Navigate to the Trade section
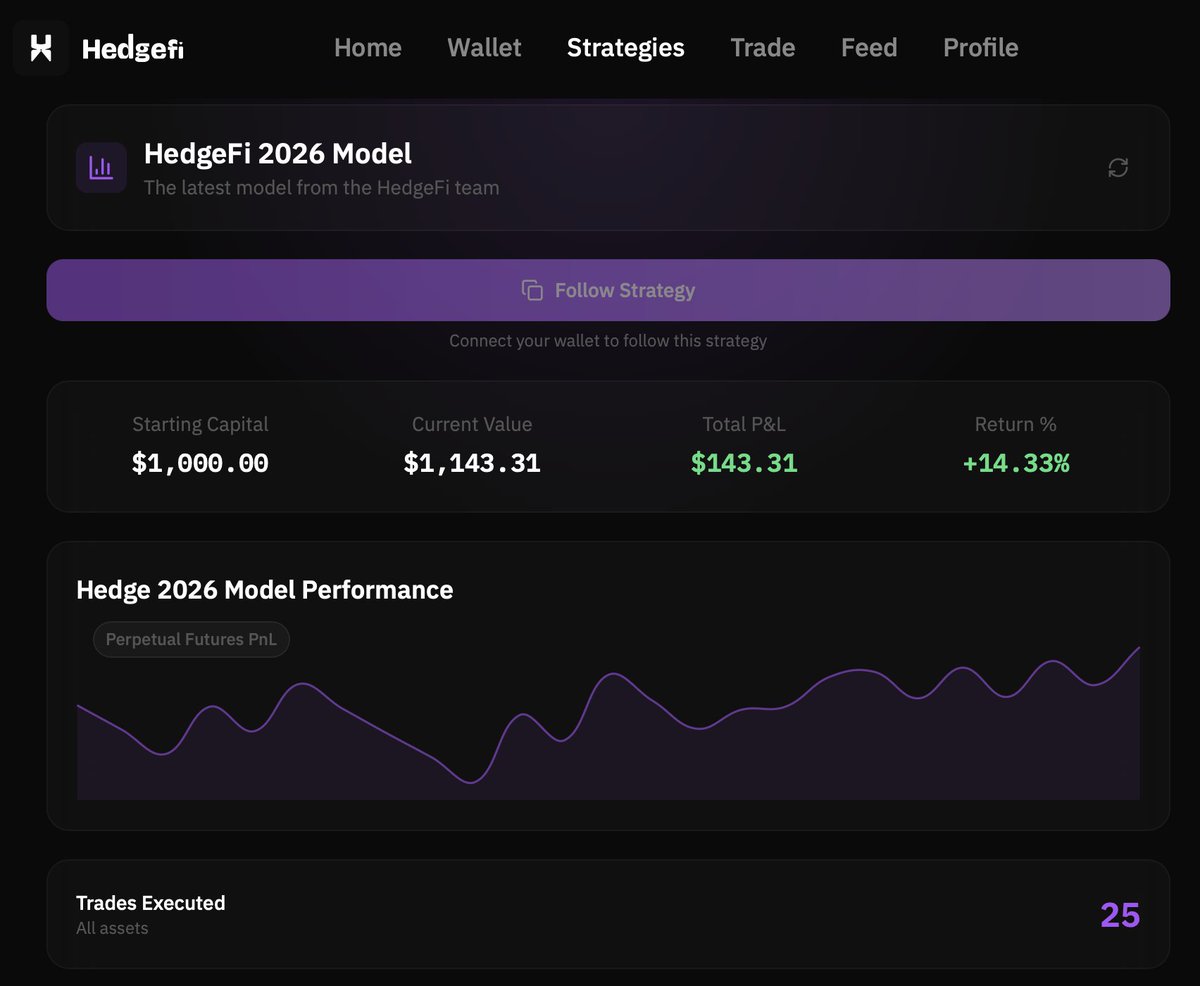The image size is (1200, 986). [763, 48]
